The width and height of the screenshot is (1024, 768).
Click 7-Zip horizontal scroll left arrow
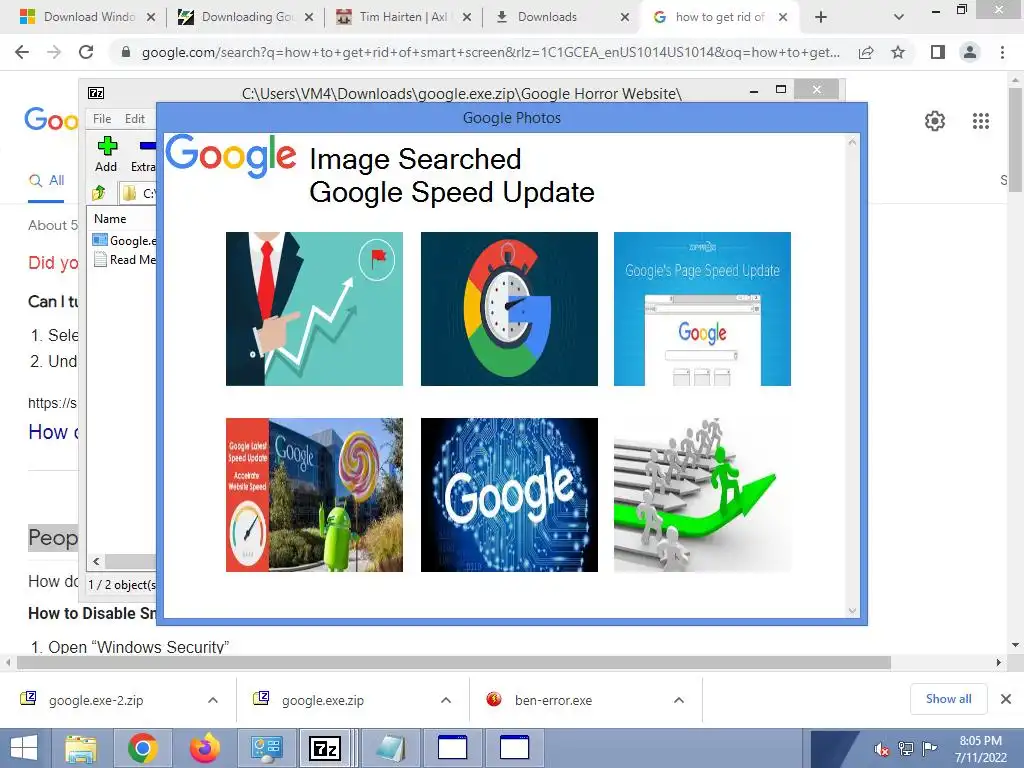coord(97,561)
